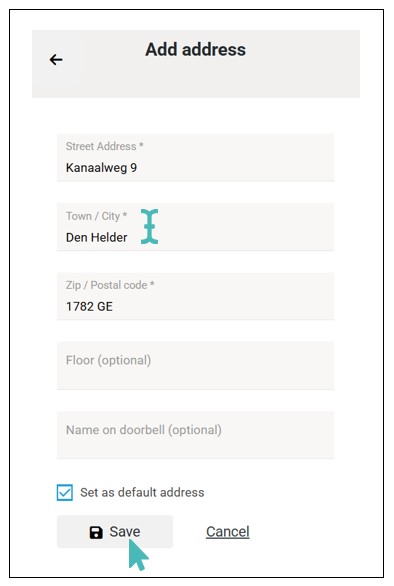Click the 'Zip / Postal code *' label
Viewport: 394px width, 586px height.
point(110,285)
